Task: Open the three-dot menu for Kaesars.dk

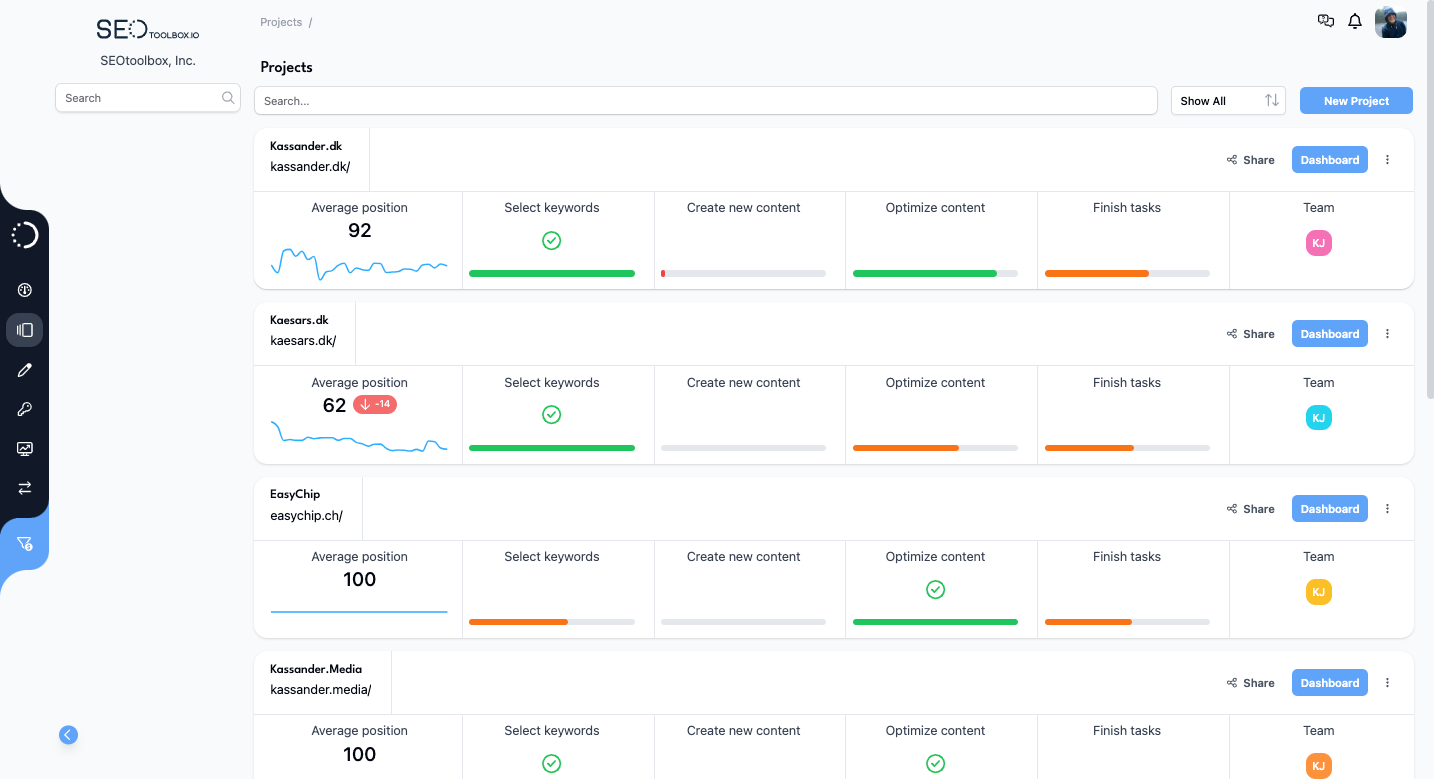Action: coord(1387,333)
